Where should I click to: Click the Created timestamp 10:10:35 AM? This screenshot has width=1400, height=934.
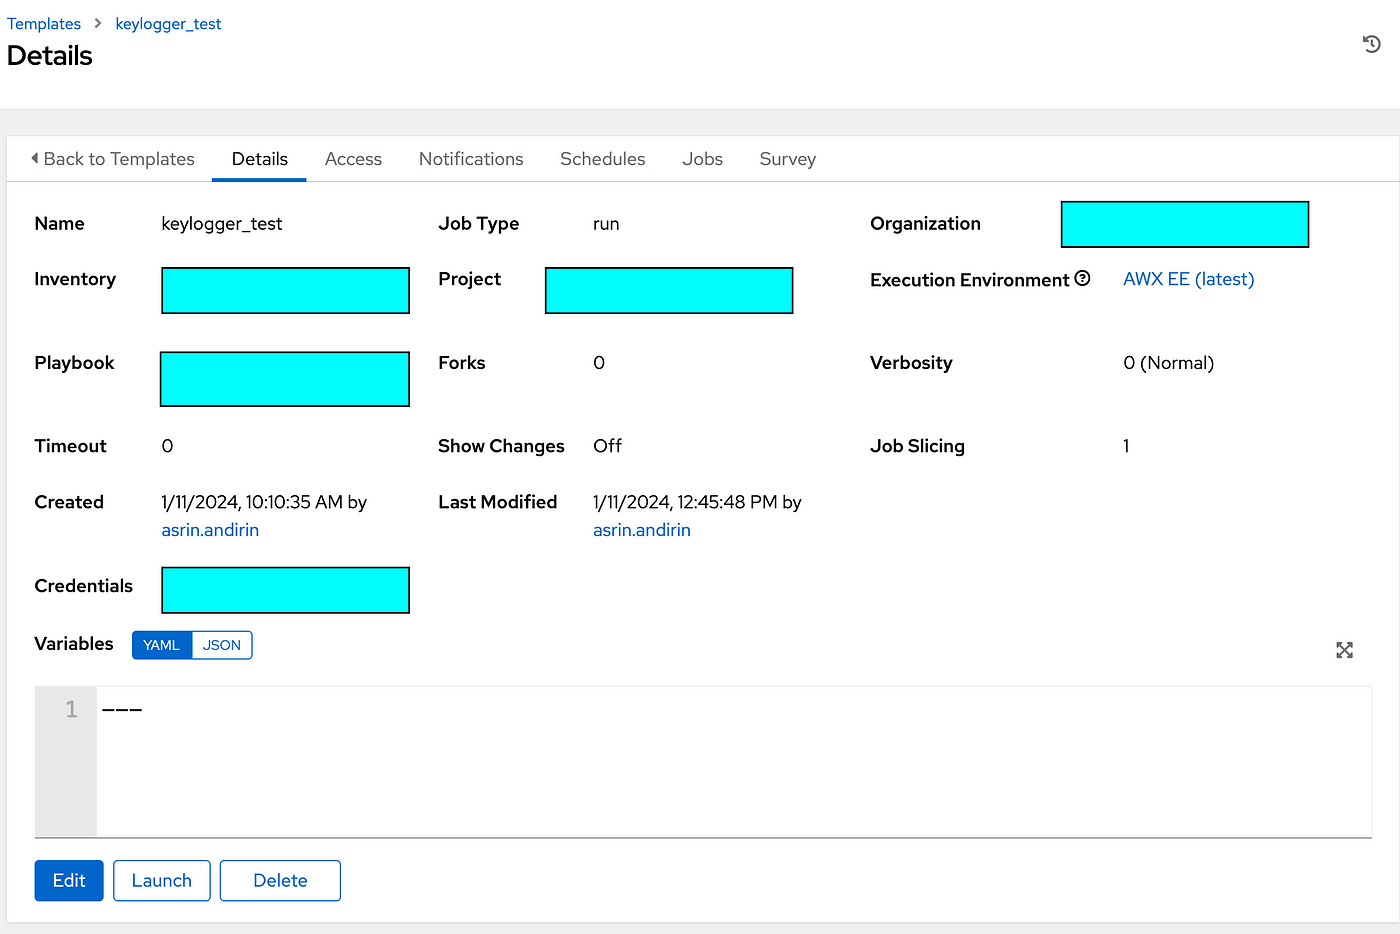(294, 502)
